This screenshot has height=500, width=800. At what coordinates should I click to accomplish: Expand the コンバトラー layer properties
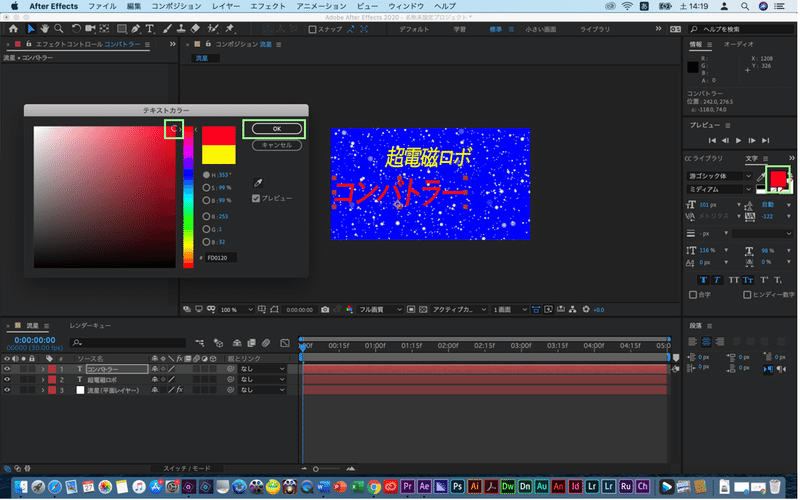43,369
